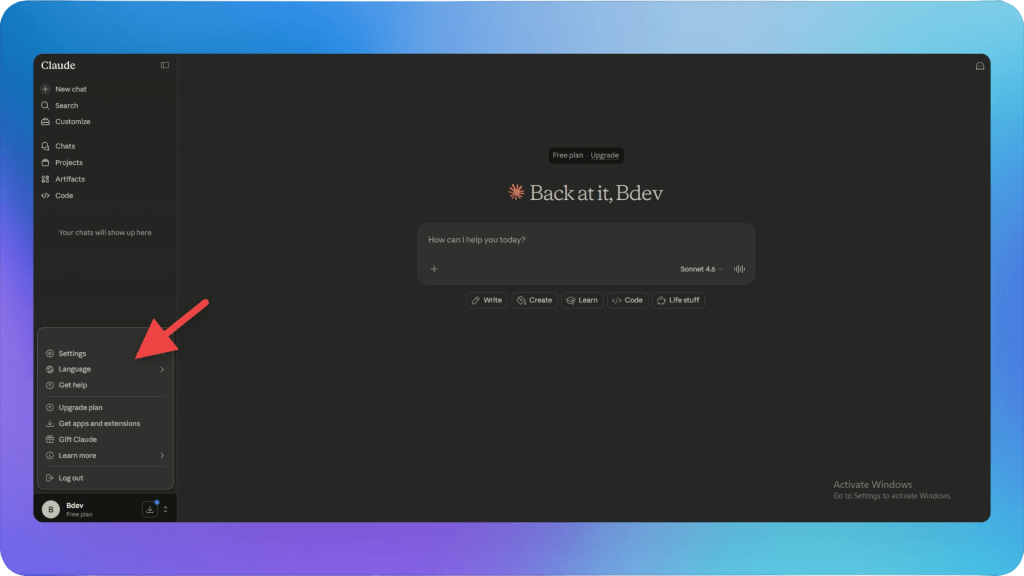
Task: Click the B avatar circle
Action: [x=51, y=509]
